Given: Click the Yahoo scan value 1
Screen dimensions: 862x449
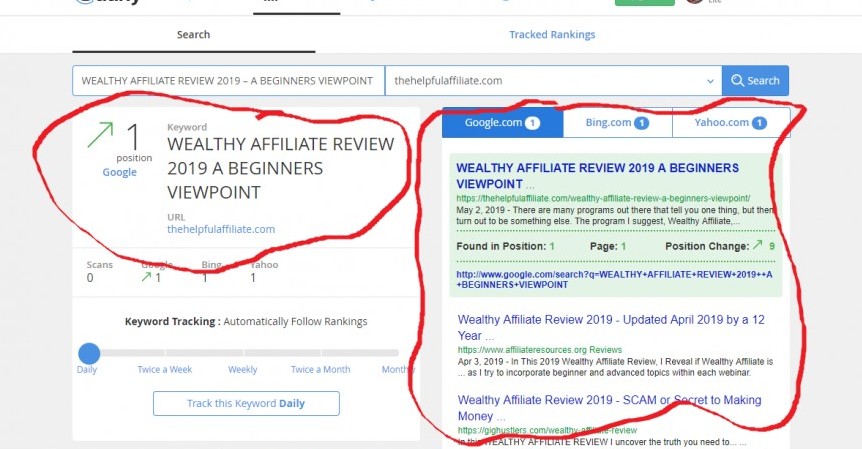Looking at the screenshot, I should (253, 278).
